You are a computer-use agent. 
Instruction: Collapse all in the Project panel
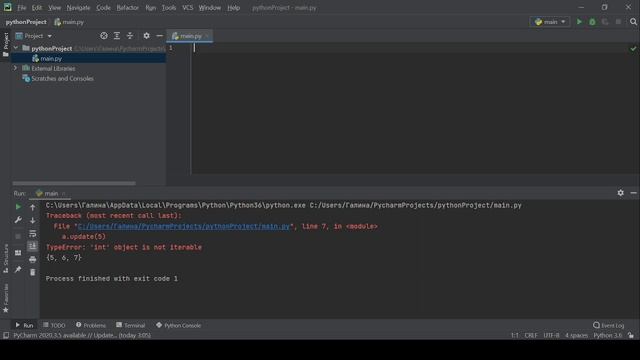click(x=130, y=36)
